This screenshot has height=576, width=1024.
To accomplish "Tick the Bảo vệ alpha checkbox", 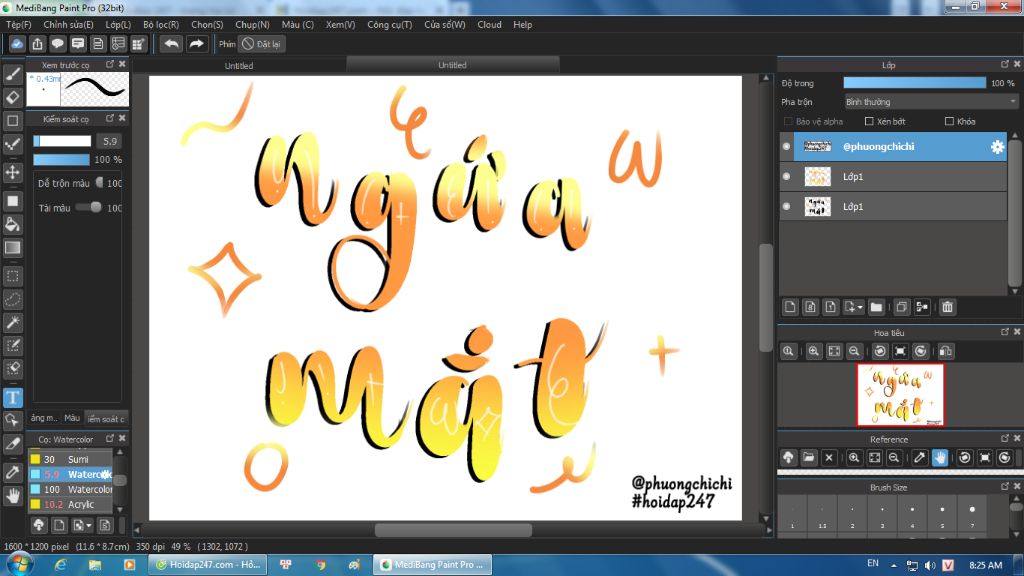I will pyautogui.click(x=788, y=121).
